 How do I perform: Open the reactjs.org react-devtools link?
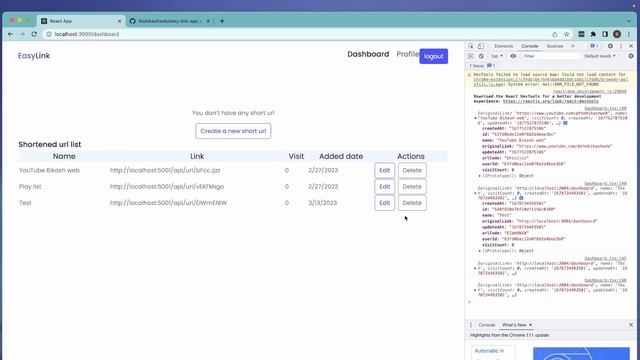pyautogui.click(x=551, y=101)
